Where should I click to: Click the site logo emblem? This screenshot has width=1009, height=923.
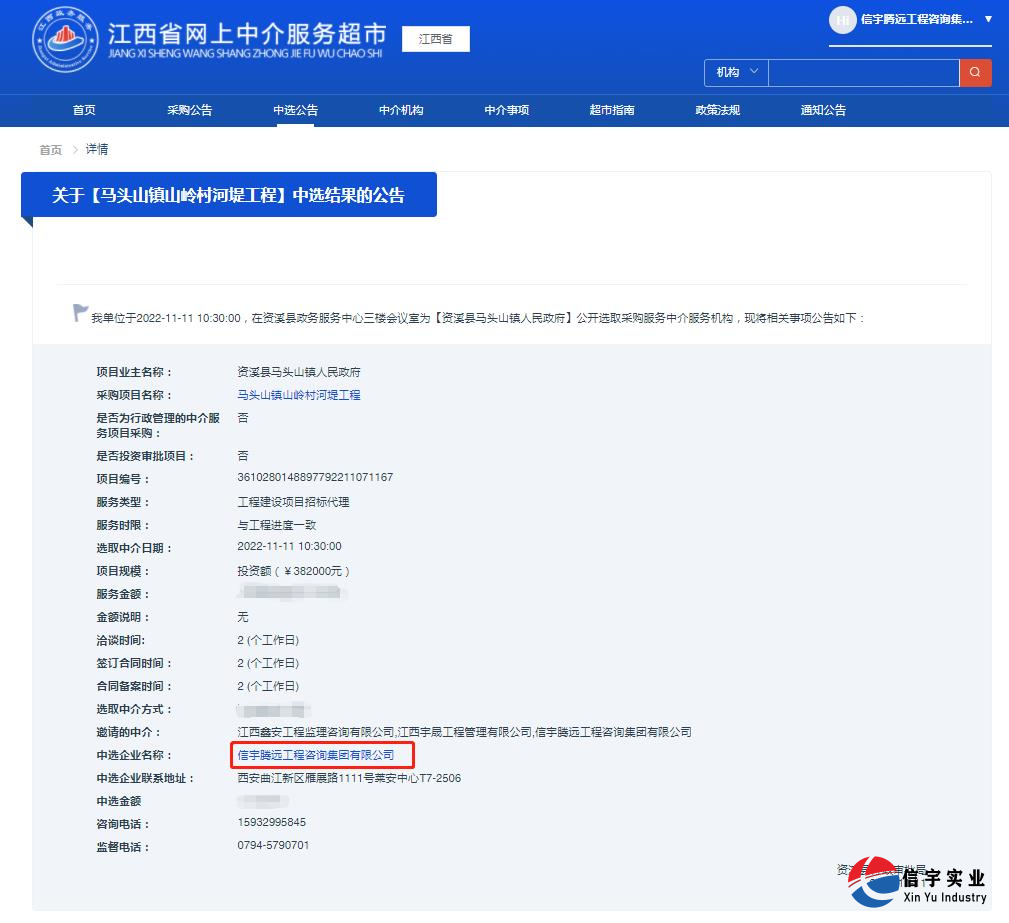pyautogui.click(x=65, y=40)
